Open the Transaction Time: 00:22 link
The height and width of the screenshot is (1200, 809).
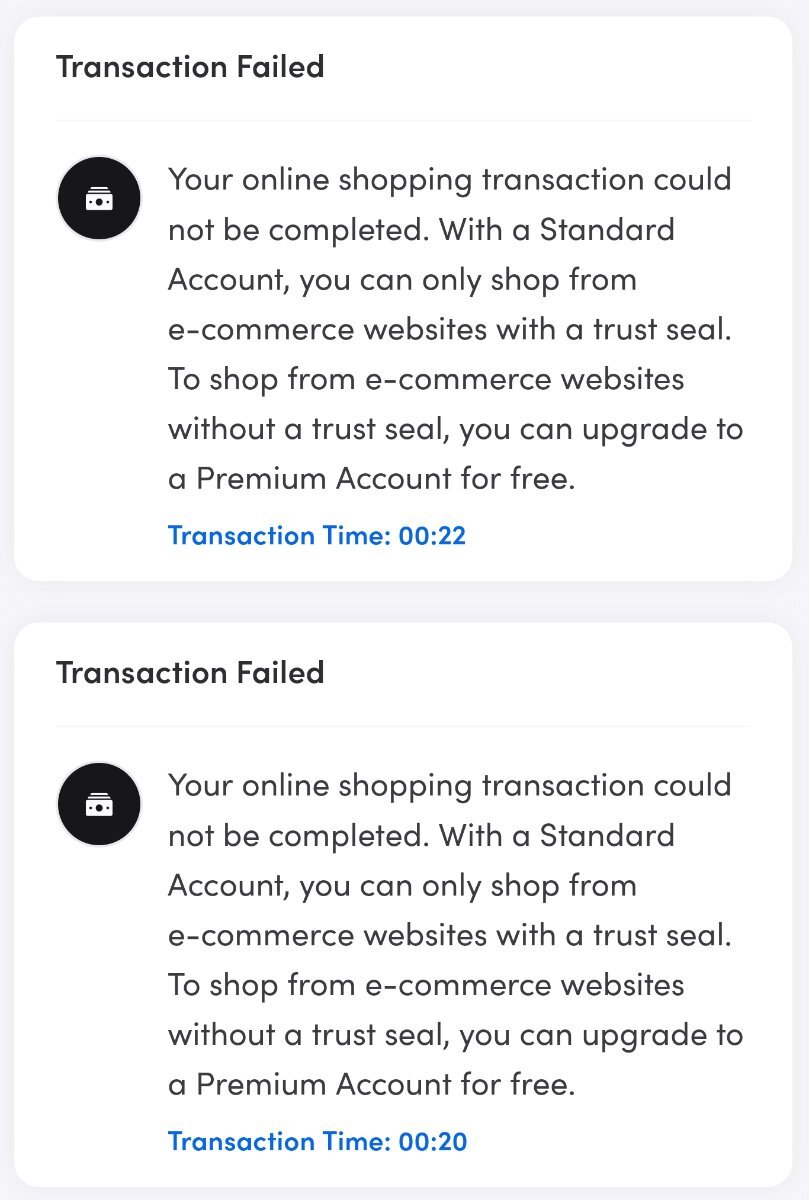click(x=317, y=536)
